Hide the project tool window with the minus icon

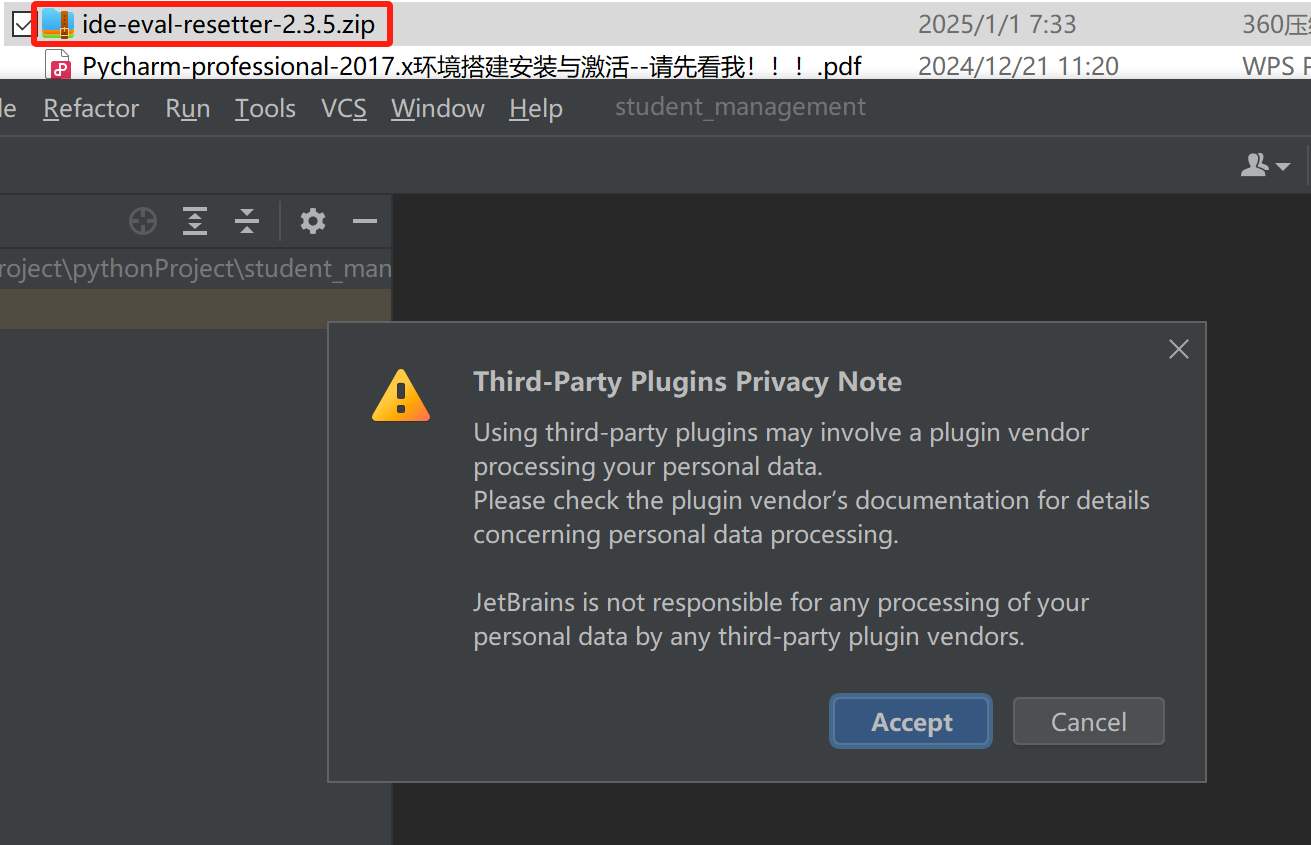point(365,221)
